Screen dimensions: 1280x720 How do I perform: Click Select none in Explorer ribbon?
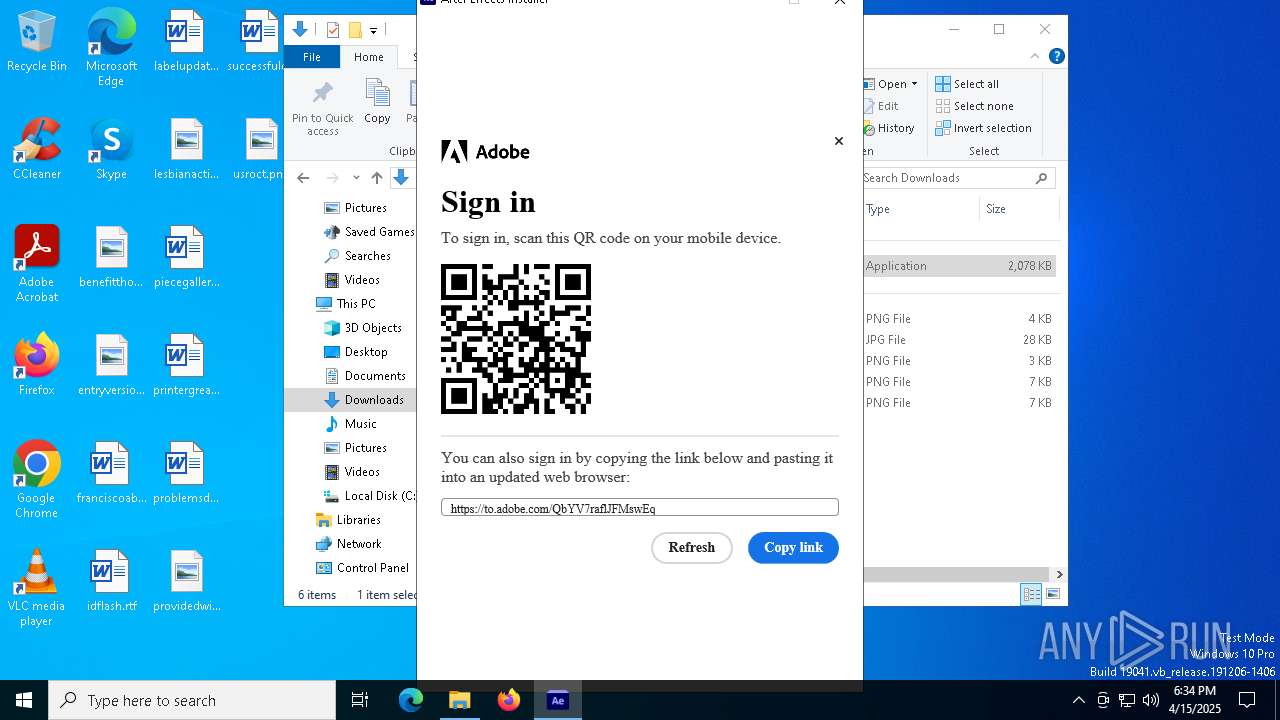[x=975, y=106]
